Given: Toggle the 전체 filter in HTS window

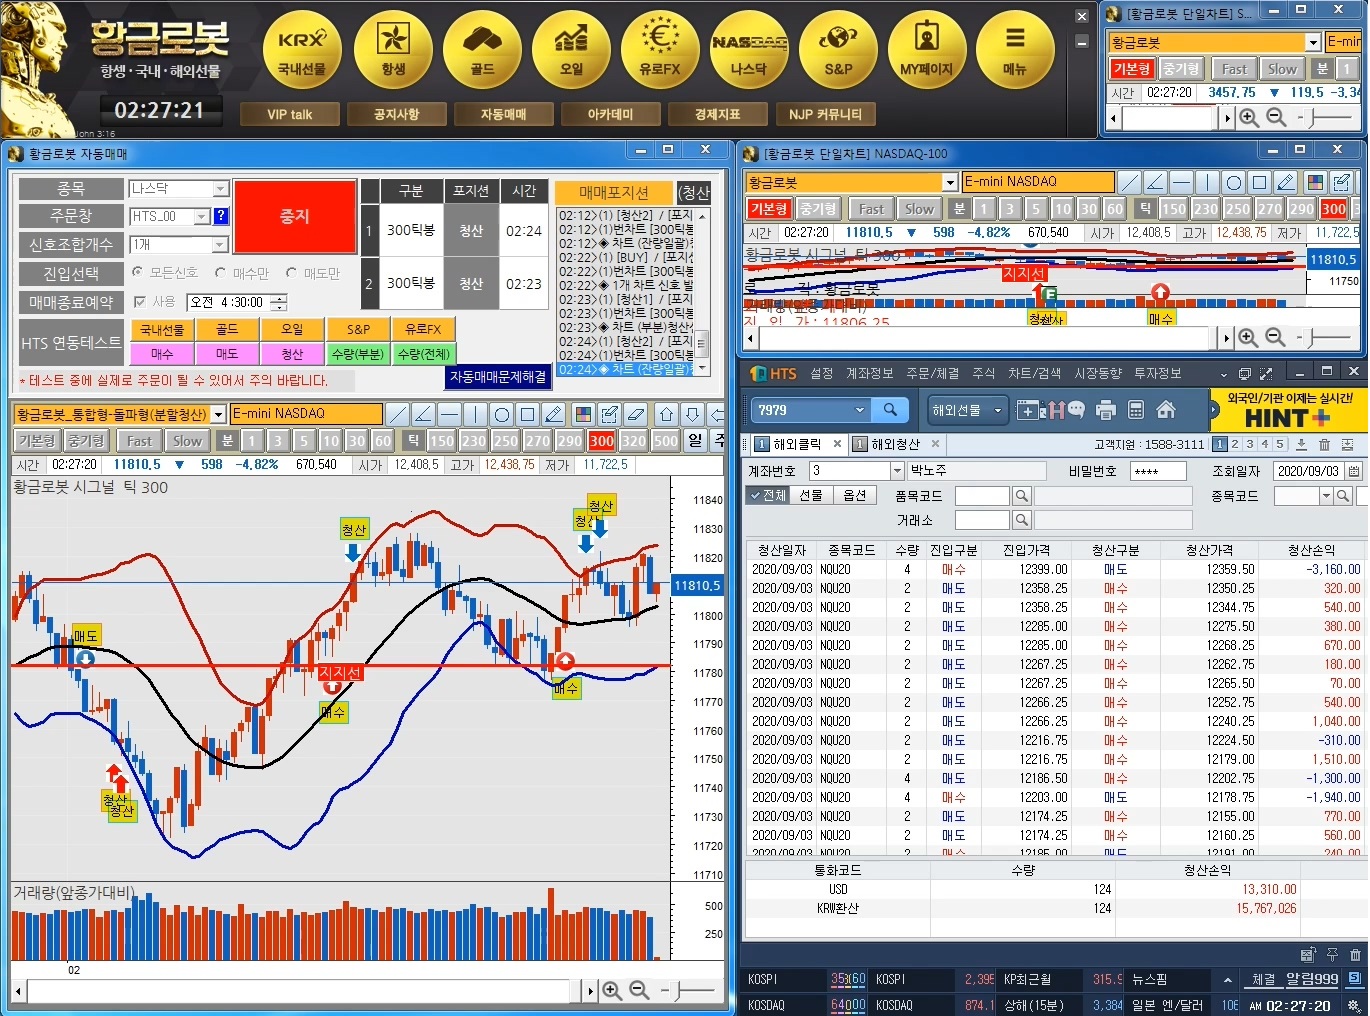Looking at the screenshot, I should pos(767,495).
